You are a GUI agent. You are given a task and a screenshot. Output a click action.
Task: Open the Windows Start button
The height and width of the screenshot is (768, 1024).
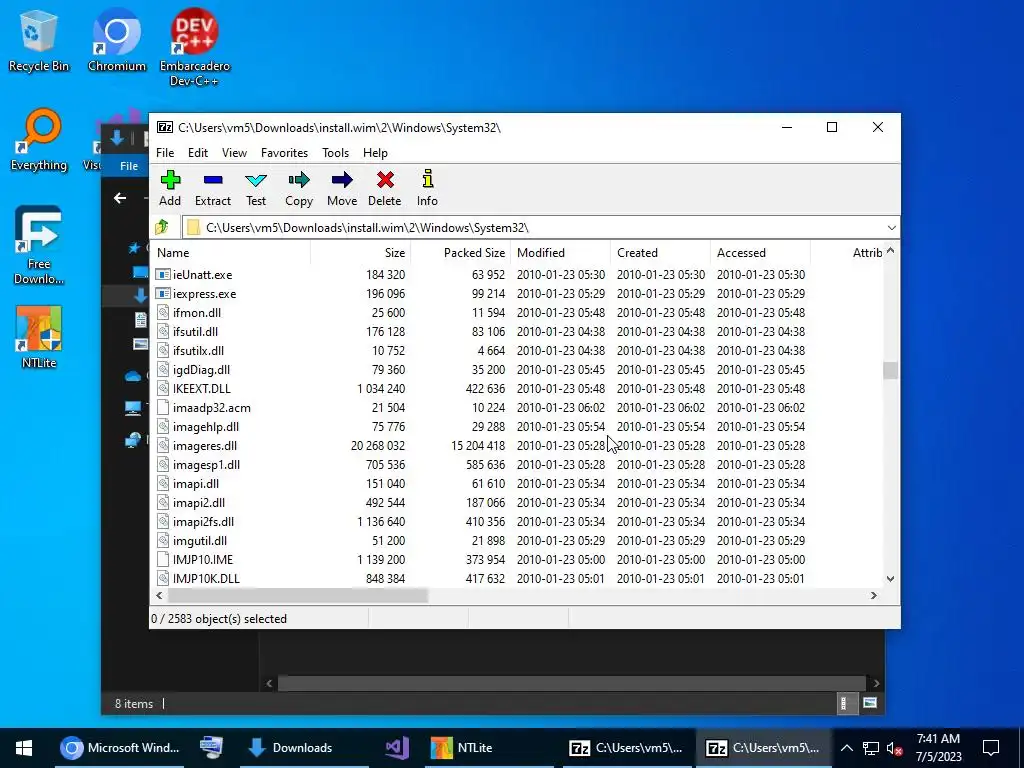point(24,748)
